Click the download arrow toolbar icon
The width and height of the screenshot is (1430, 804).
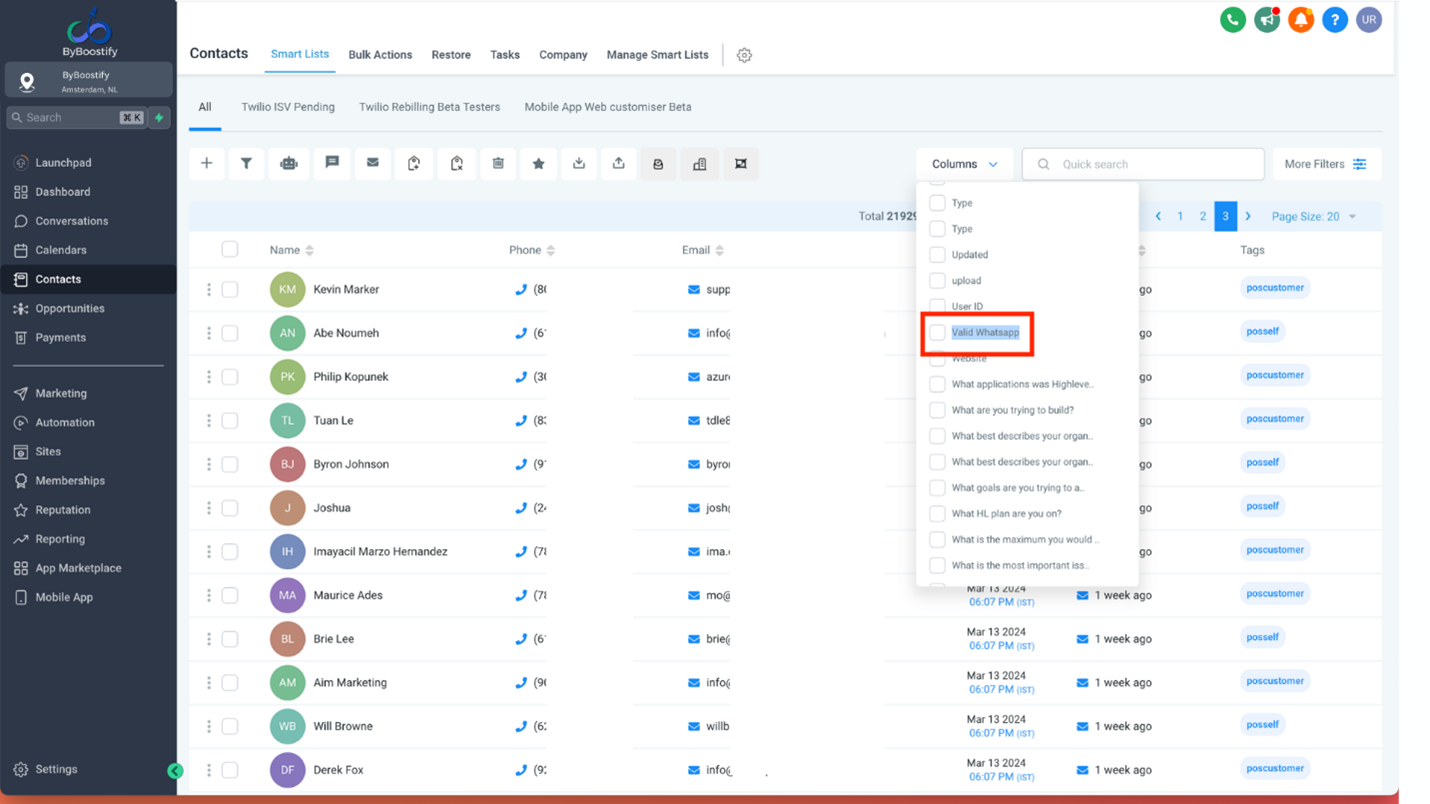(579, 164)
